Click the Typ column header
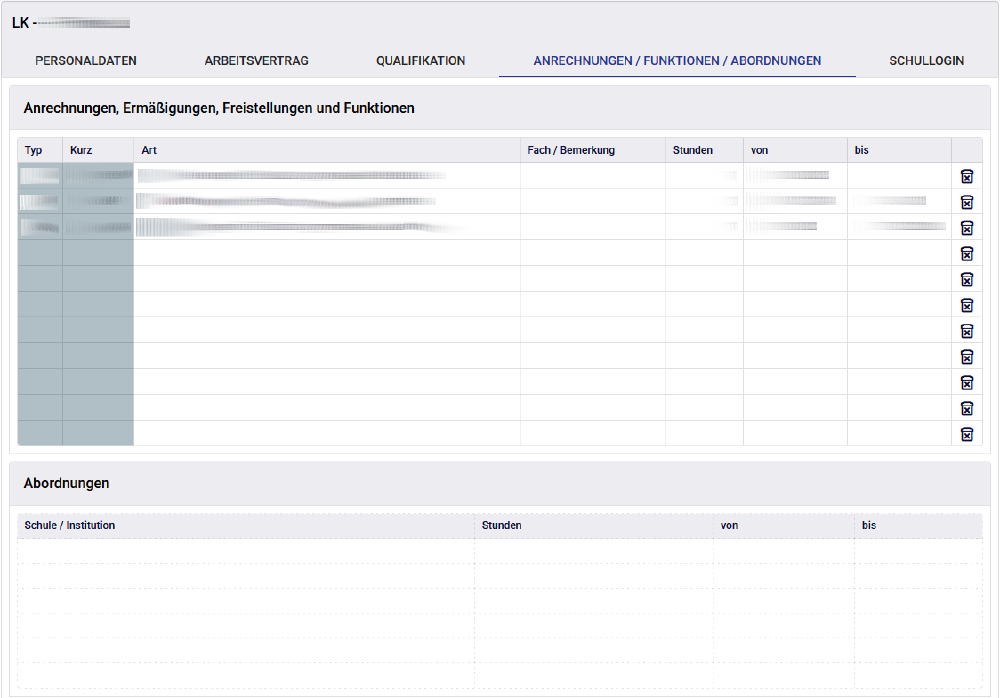The image size is (1000, 698). 34,150
